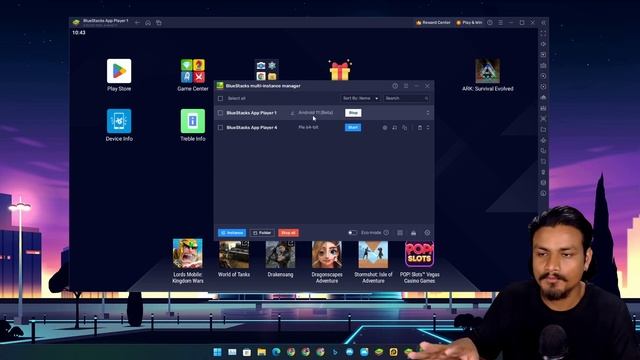Tick the Select all checkbox
The image size is (640, 360).
pyautogui.click(x=220, y=98)
